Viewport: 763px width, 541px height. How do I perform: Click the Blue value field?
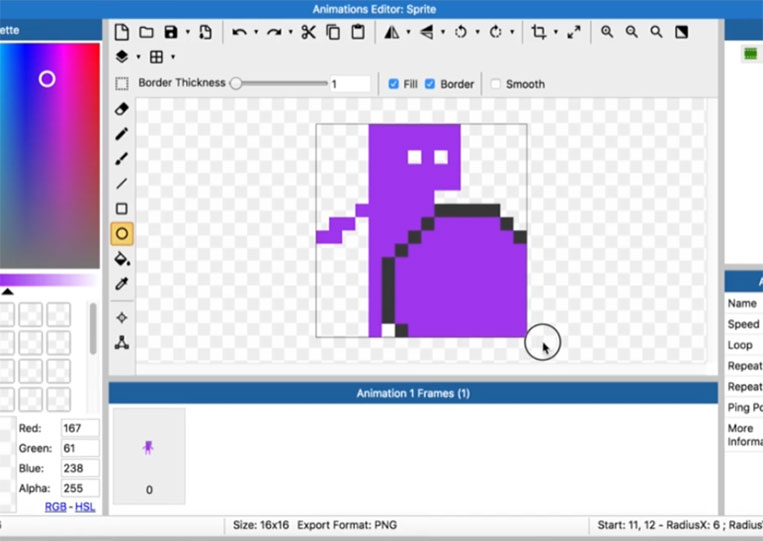point(80,468)
